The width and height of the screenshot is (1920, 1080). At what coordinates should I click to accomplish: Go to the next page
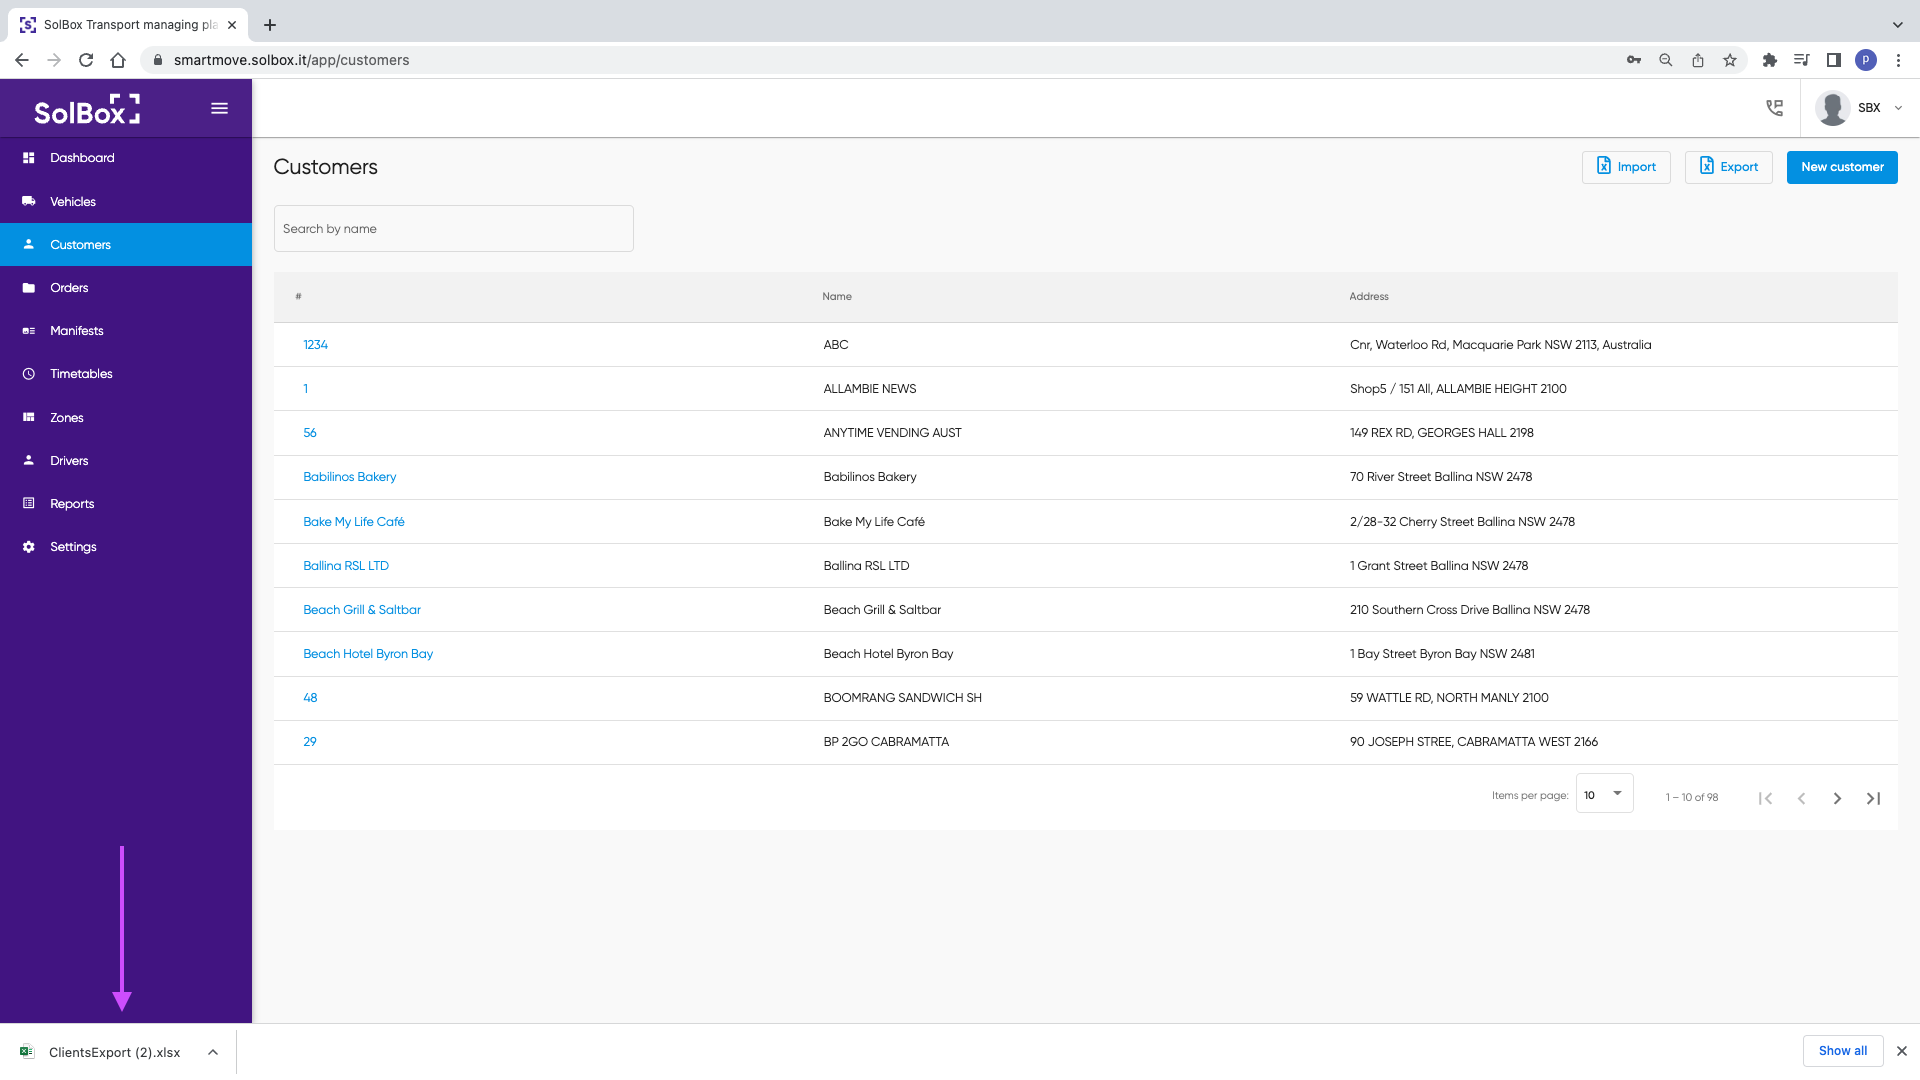click(1837, 798)
